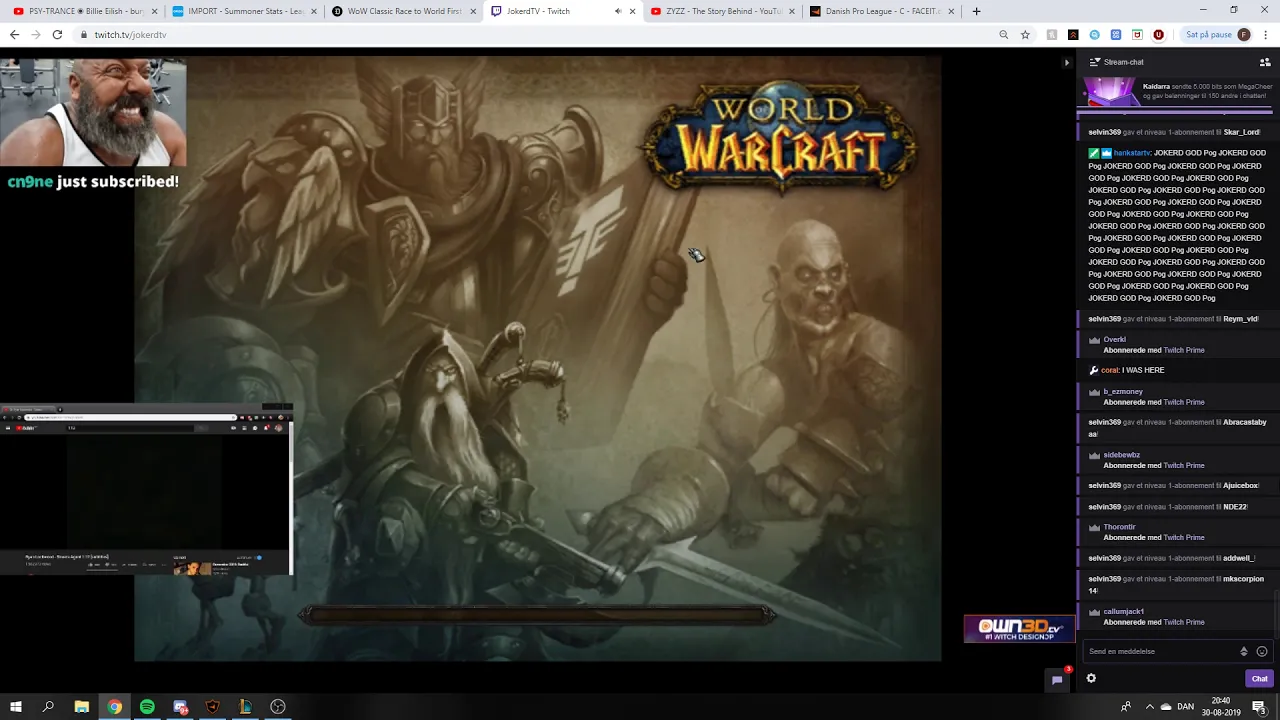Mute the JokerdTV tab audio icon
This screenshot has height=720, width=1280.
(x=617, y=11)
